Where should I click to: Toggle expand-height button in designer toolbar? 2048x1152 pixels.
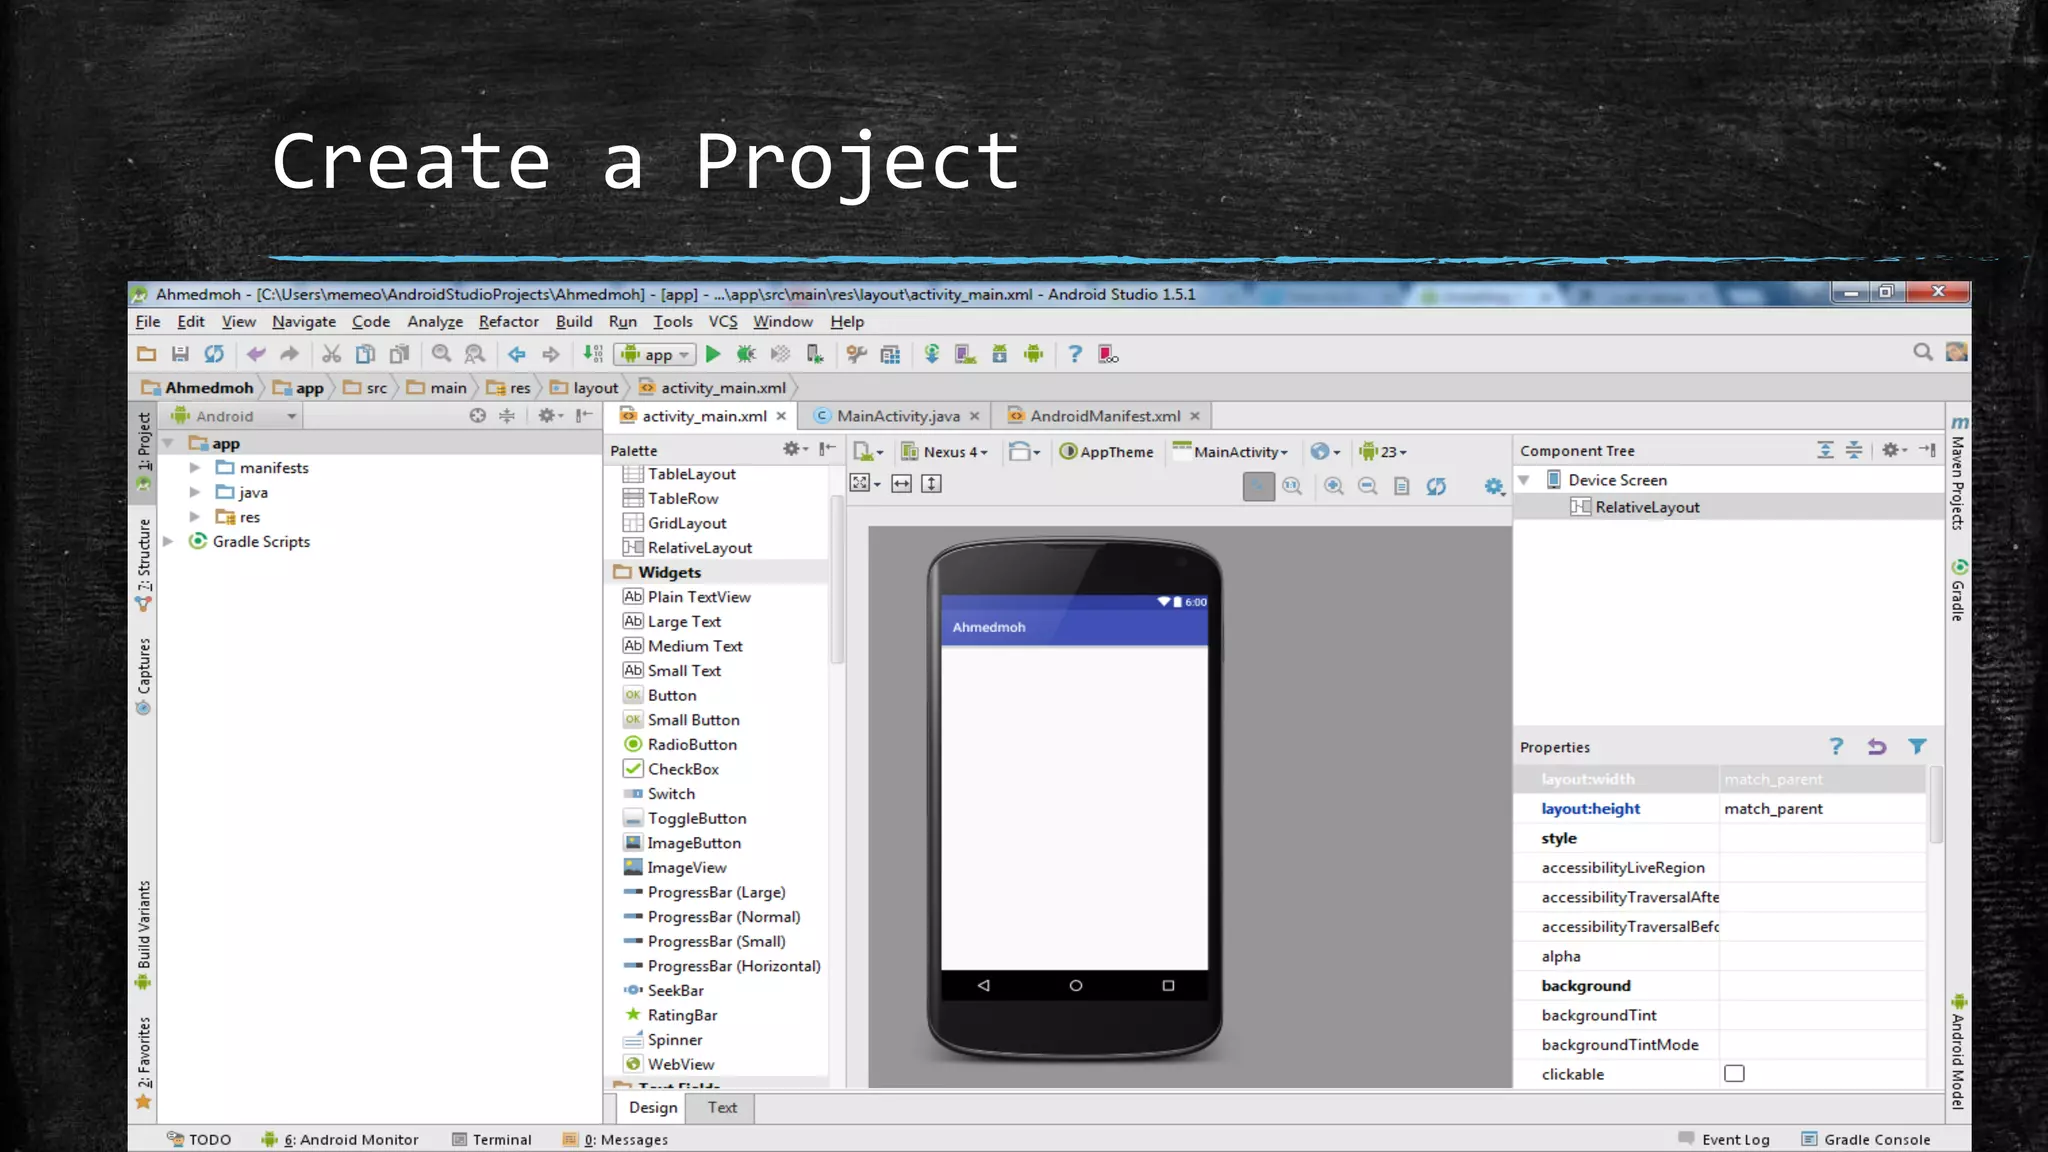[931, 484]
